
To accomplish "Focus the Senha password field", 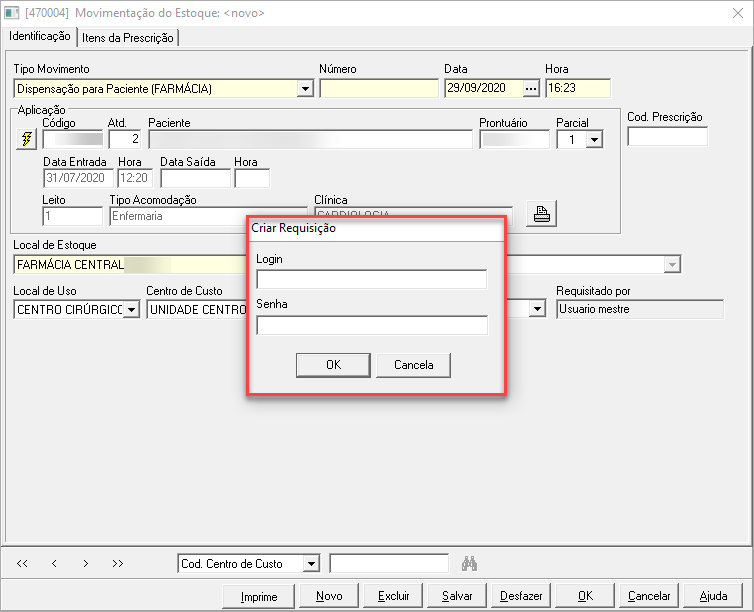I will [372, 325].
